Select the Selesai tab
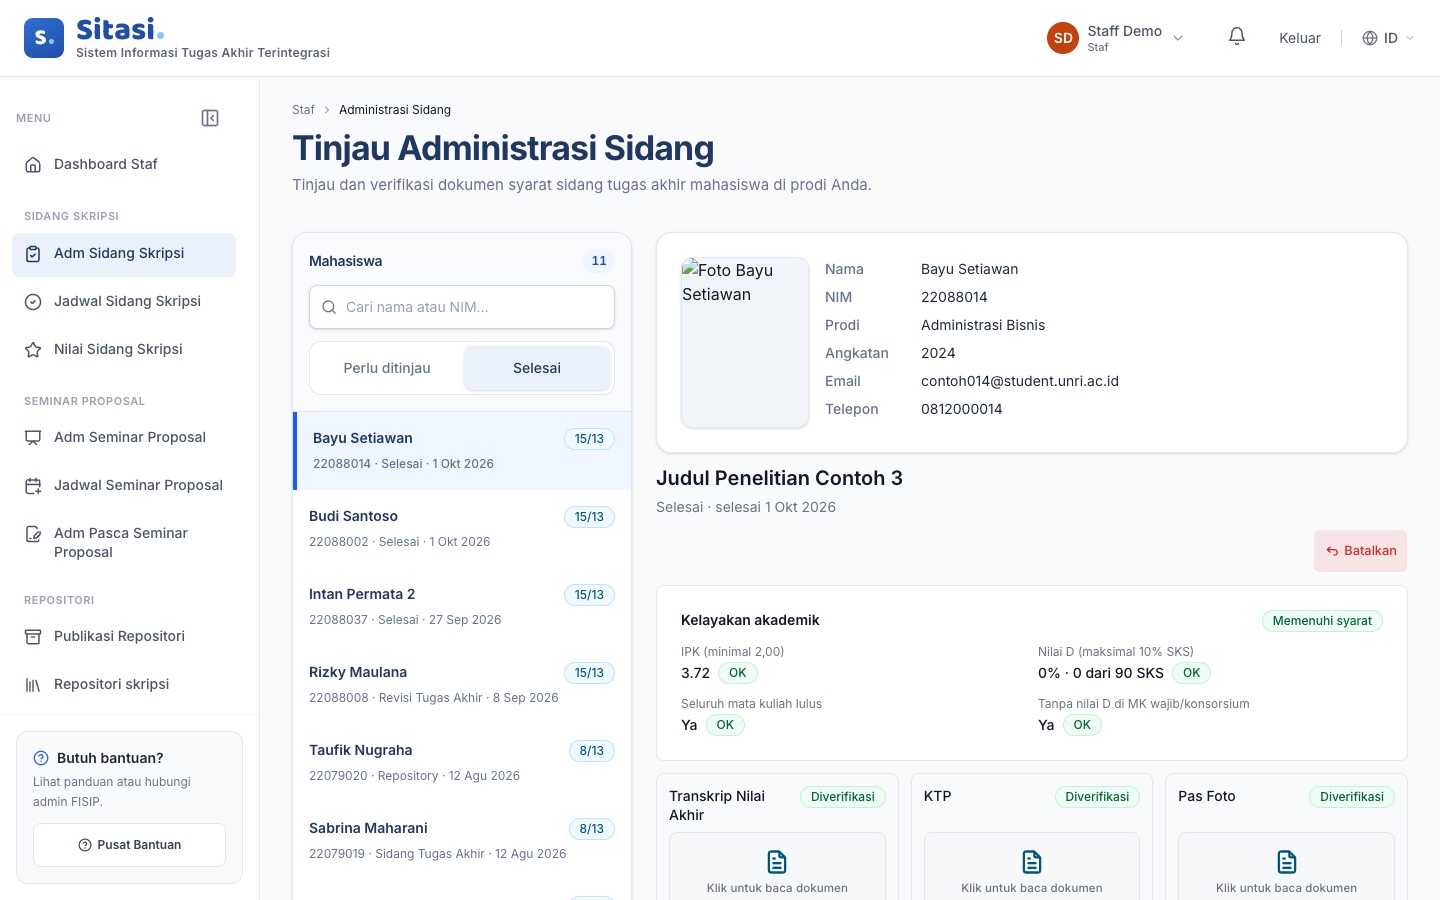Screen dimensions: 1440x900 coord(537,368)
